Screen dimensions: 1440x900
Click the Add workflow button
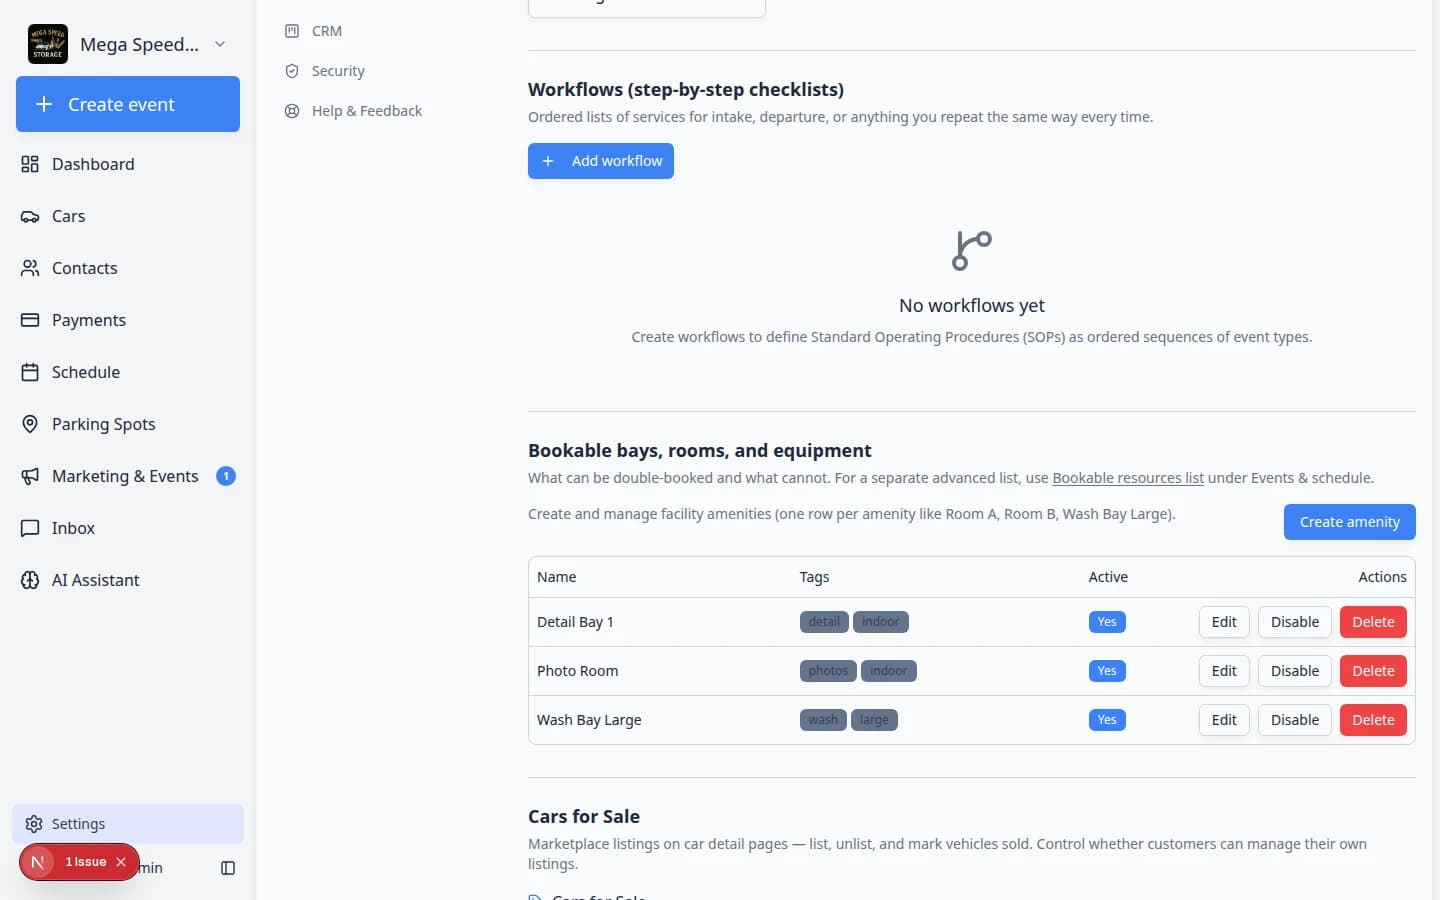(601, 161)
